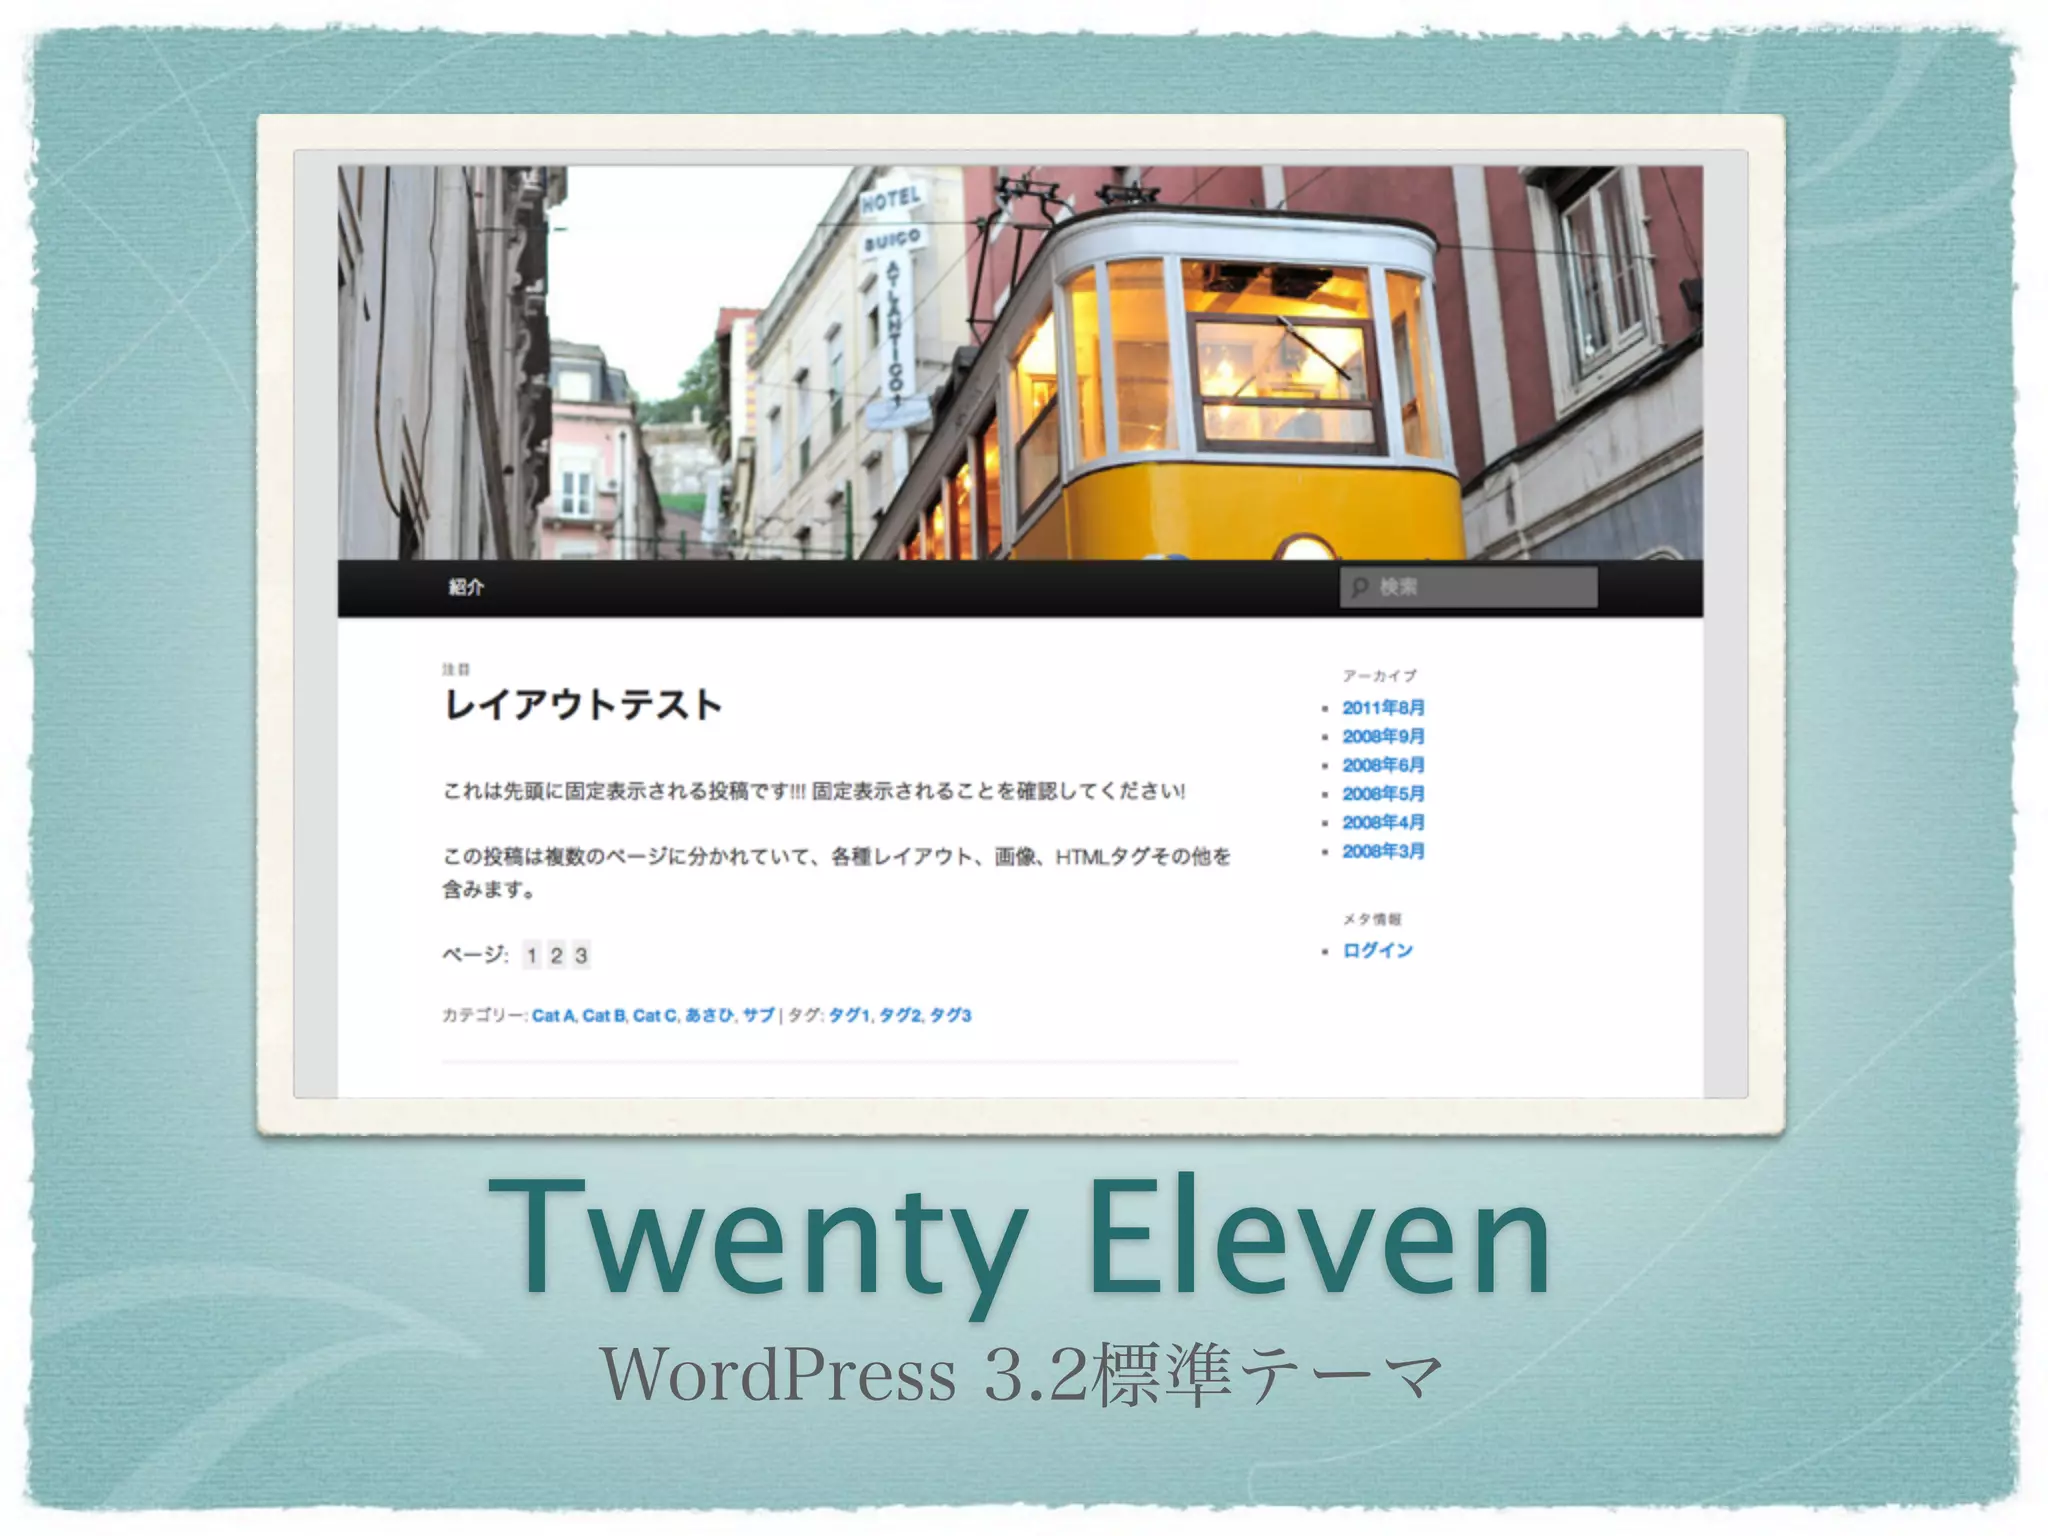Click the tram header image

click(x=1020, y=362)
